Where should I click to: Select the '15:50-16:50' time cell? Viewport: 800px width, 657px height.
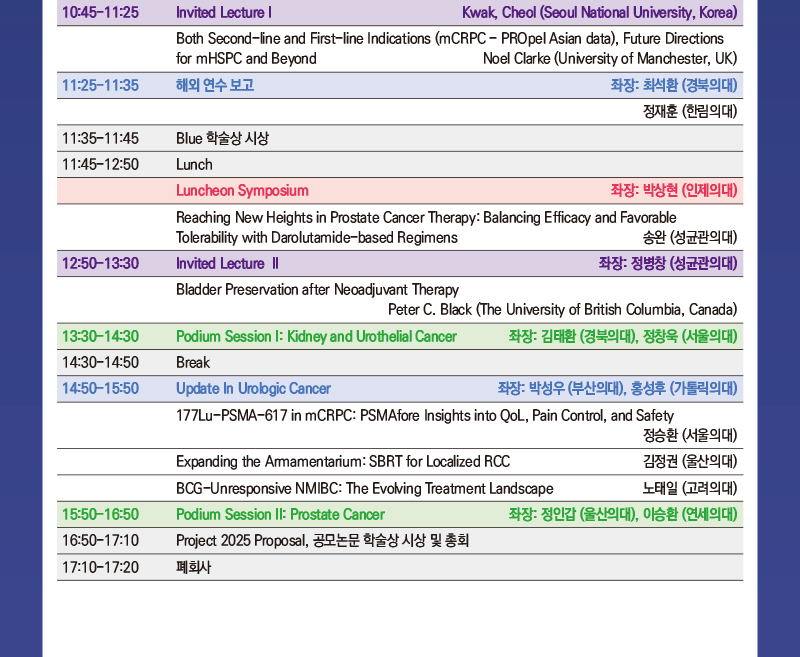[100, 514]
